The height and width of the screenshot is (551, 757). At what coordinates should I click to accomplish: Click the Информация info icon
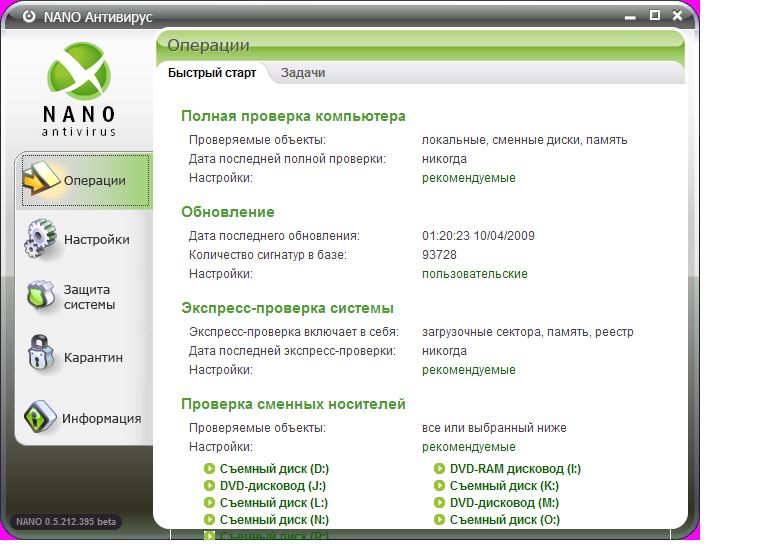pos(40,417)
